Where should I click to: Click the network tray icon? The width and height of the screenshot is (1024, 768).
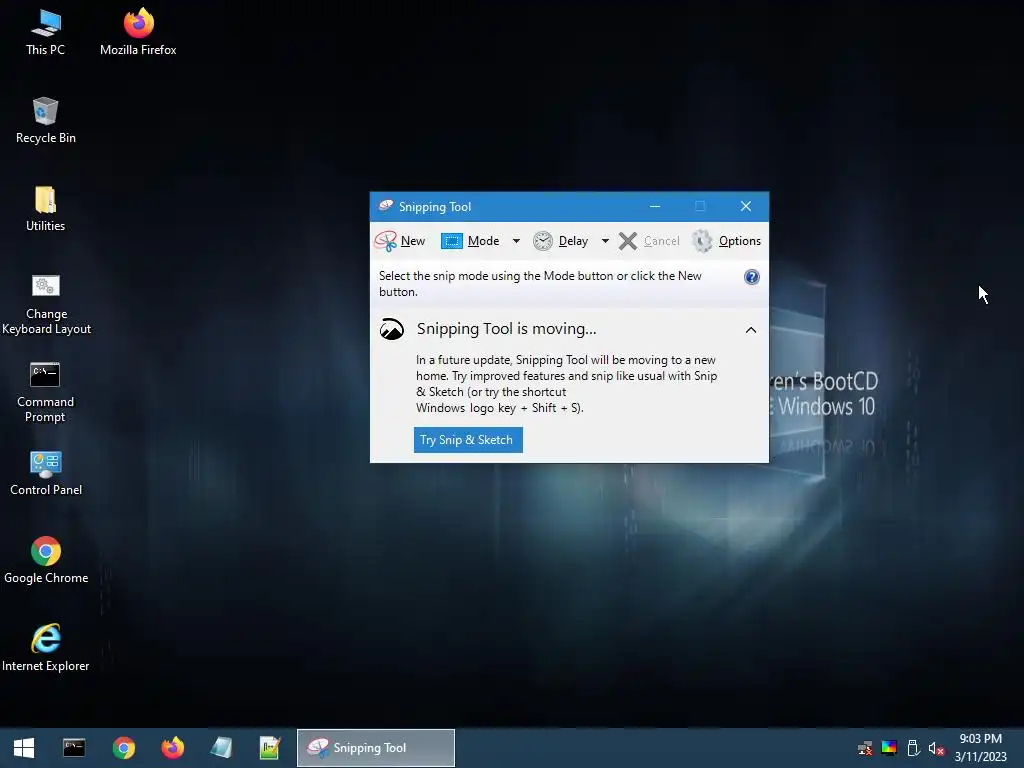865,748
